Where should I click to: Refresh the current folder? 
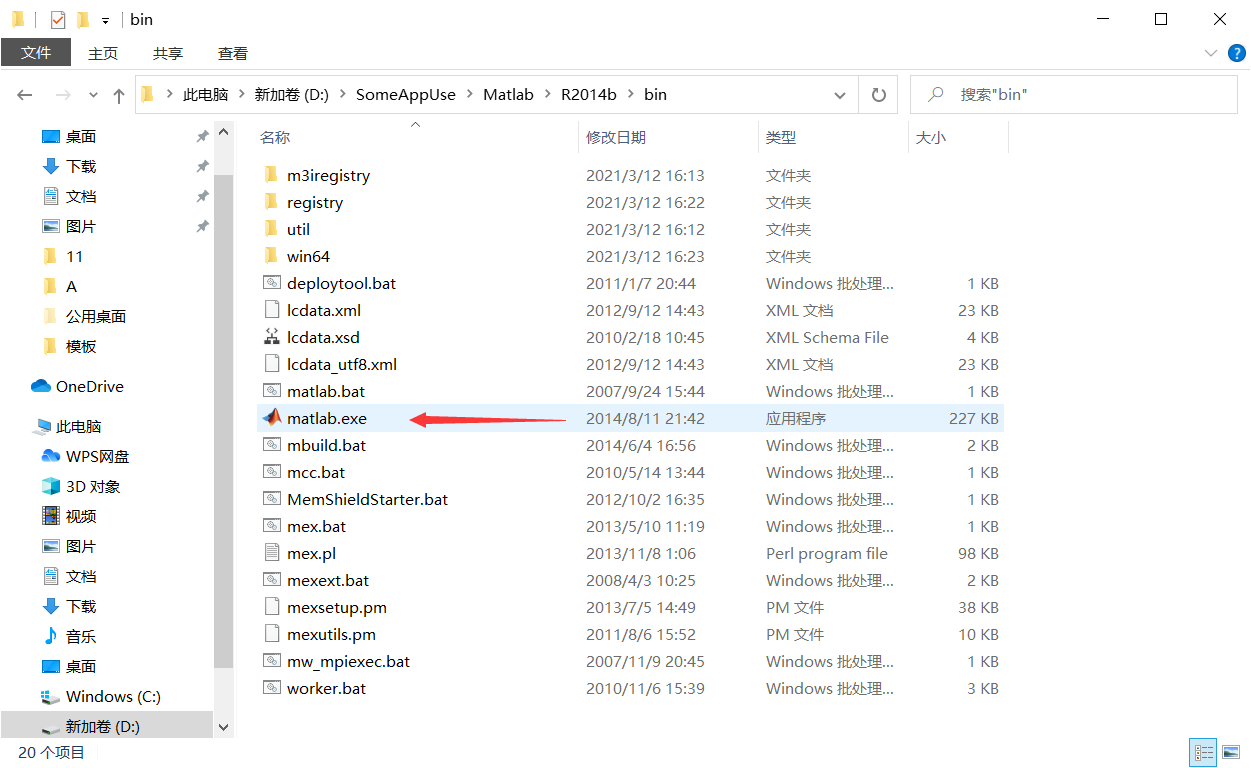(x=879, y=95)
